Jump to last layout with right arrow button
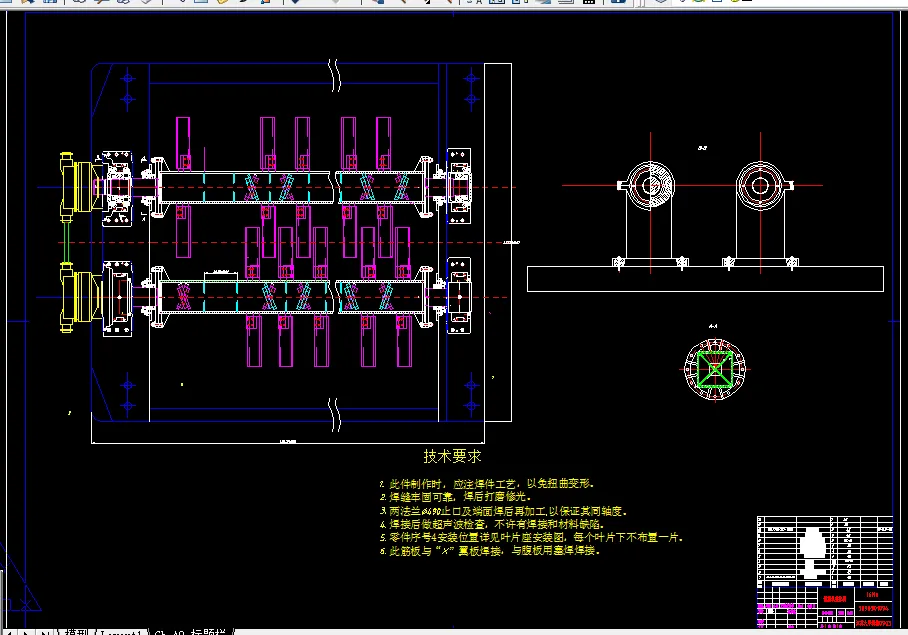908x635 pixels. 46,631
